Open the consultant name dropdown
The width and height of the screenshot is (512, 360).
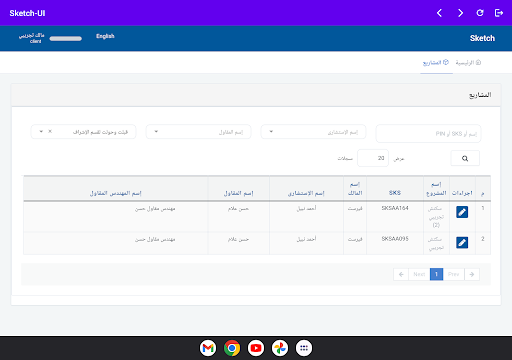click(x=313, y=132)
